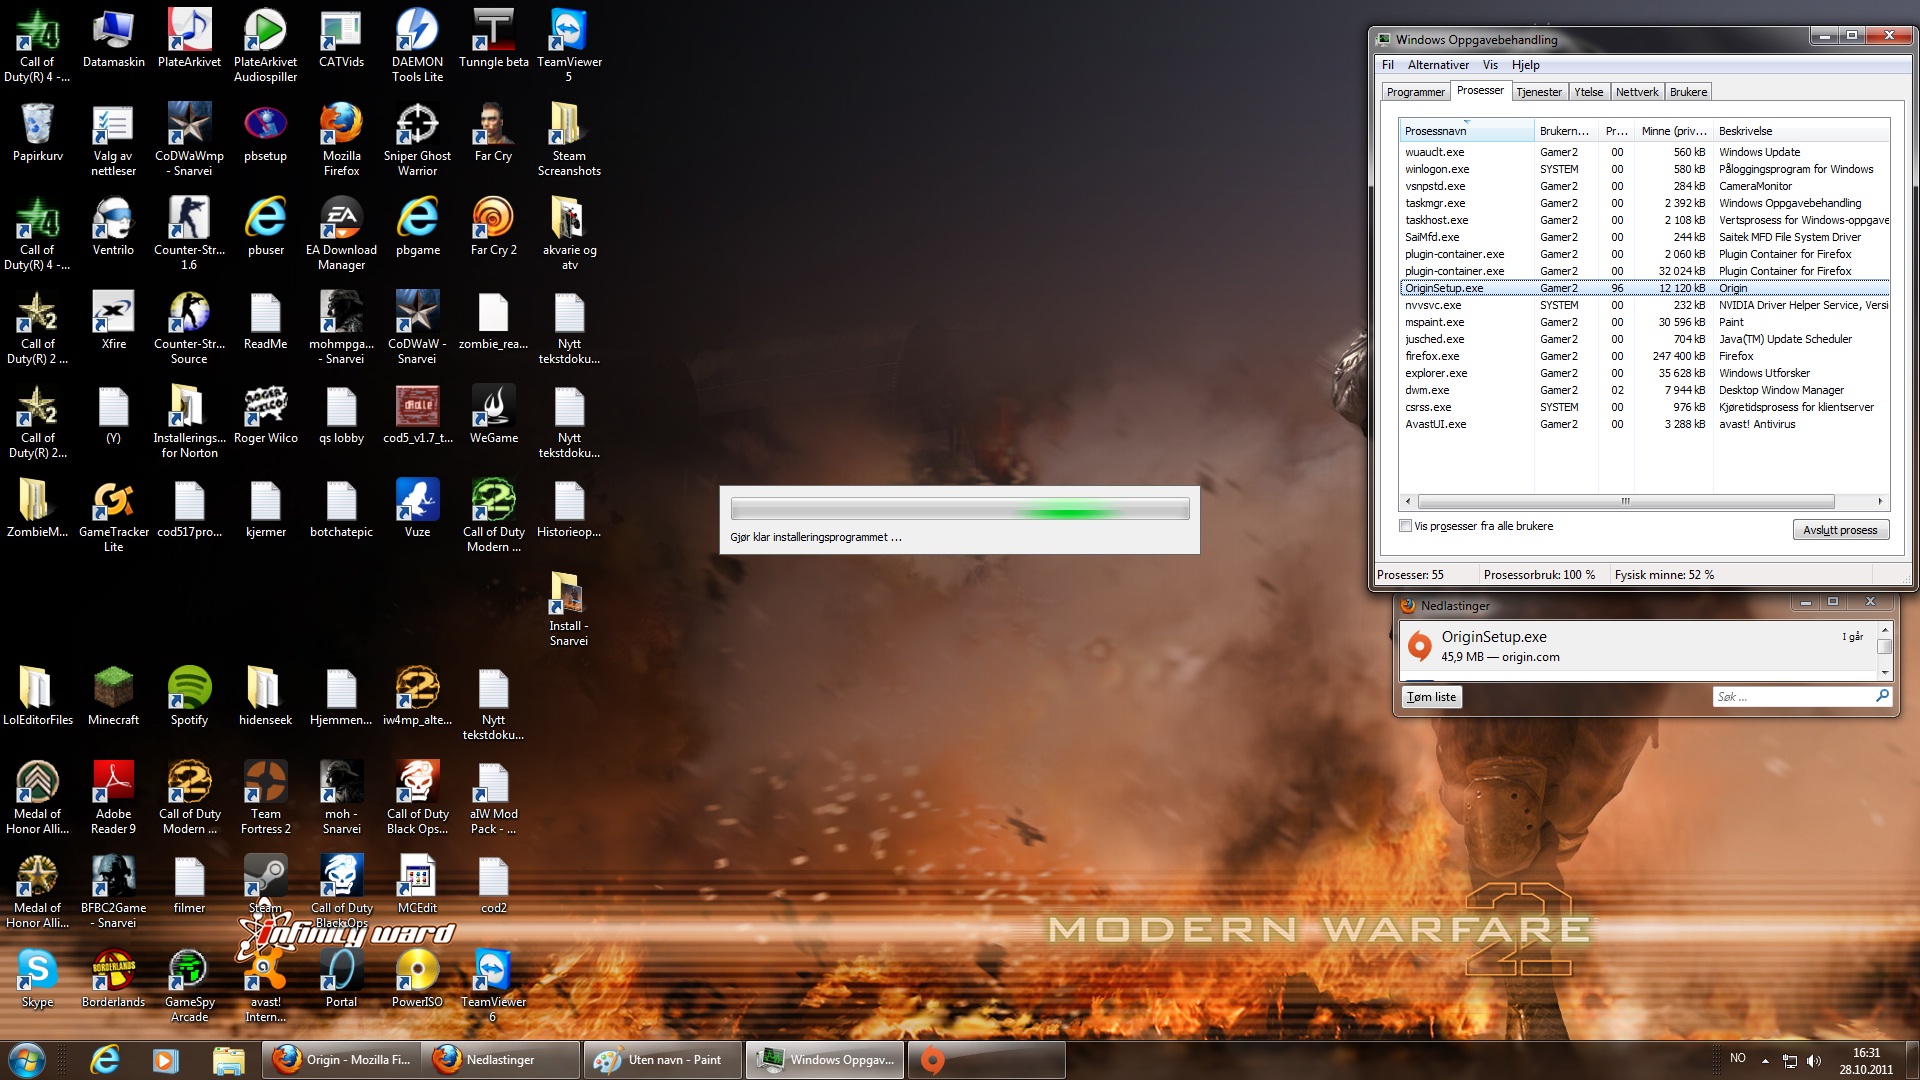
Task: Select the DAEMON Tools Lite icon
Action: pyautogui.click(x=417, y=45)
